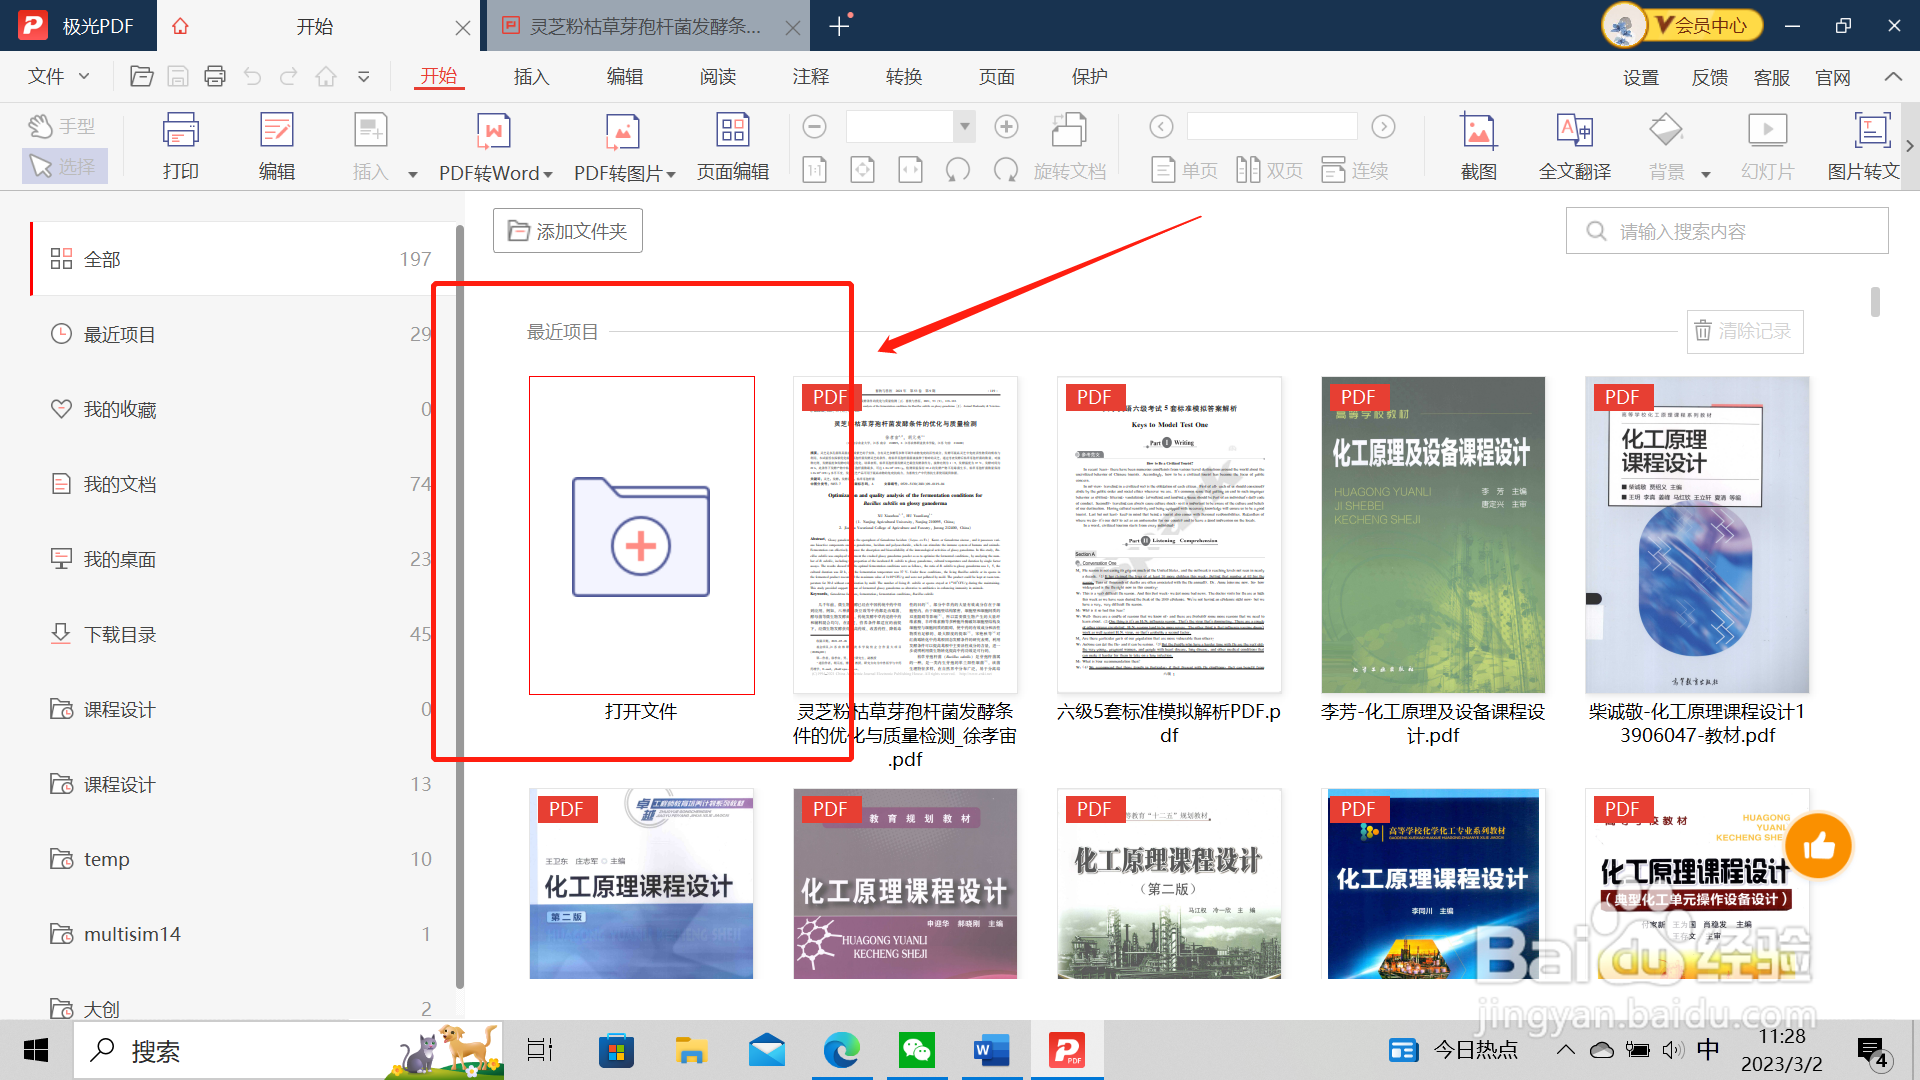Screen dimensions: 1920x1080
Task: Click 清除记录 to clear recent records
Action: (1744, 331)
